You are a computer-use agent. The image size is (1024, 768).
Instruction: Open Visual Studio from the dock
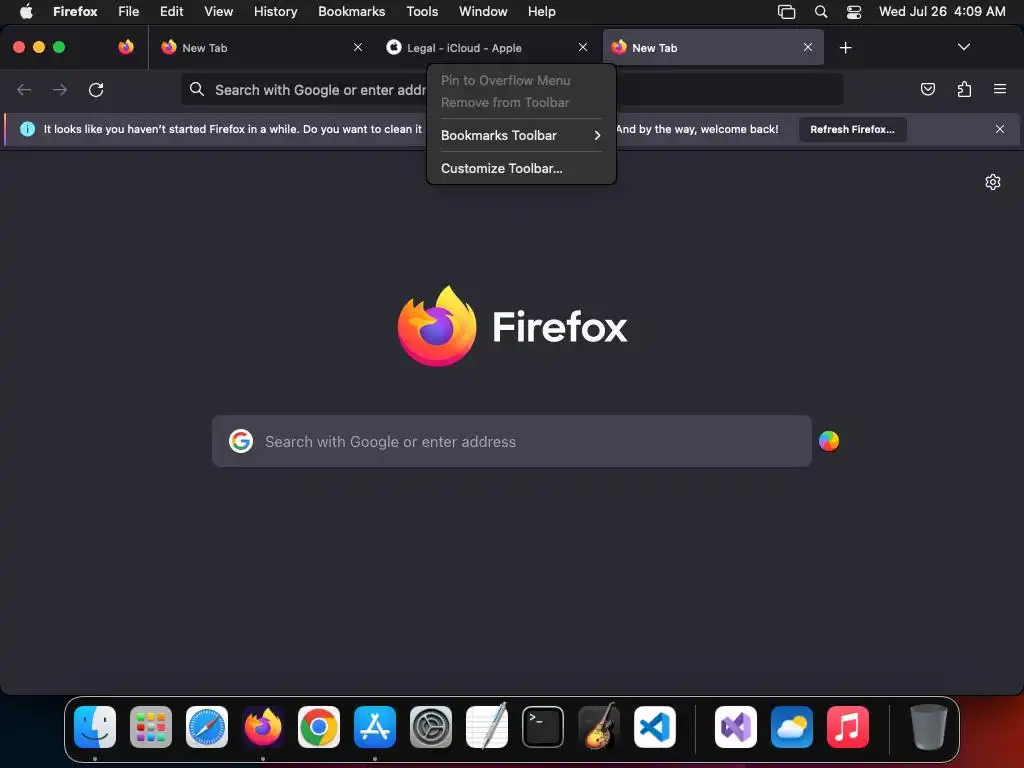tap(736, 727)
